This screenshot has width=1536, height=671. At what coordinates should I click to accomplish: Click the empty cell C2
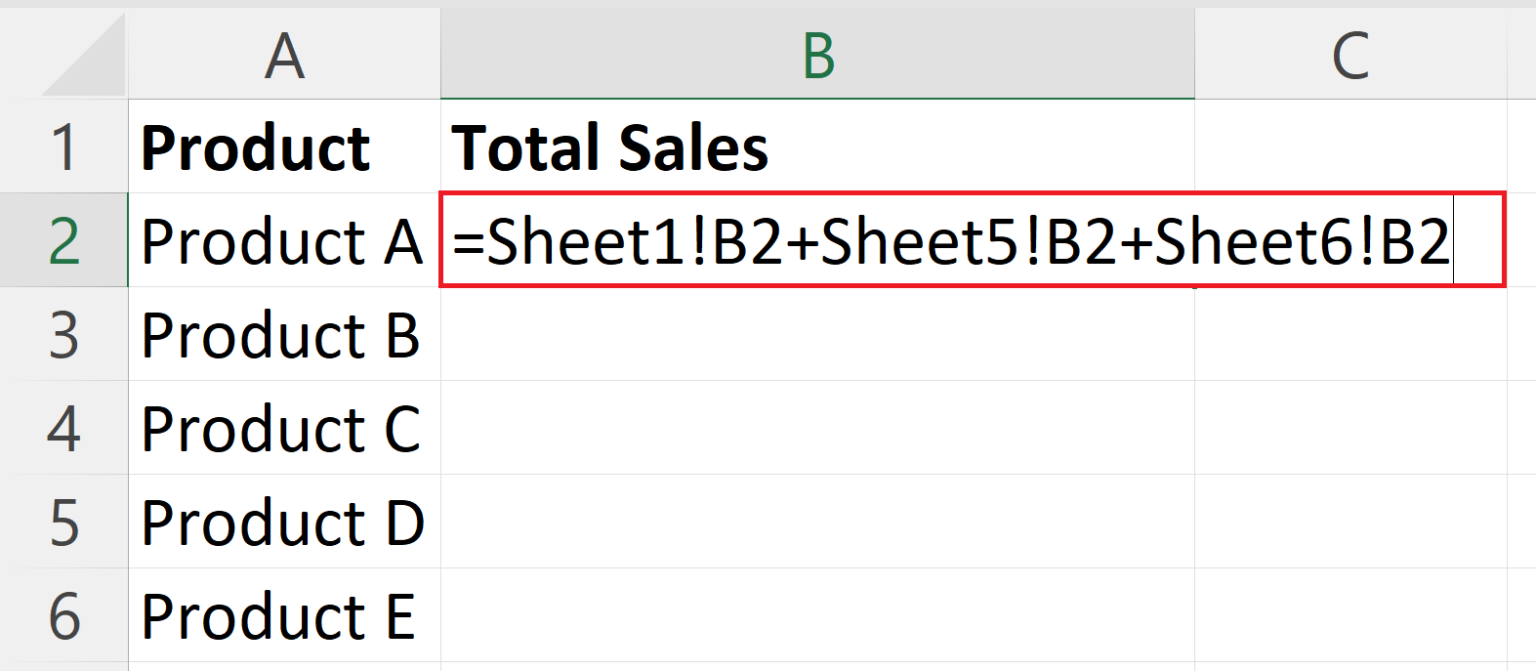click(1352, 240)
